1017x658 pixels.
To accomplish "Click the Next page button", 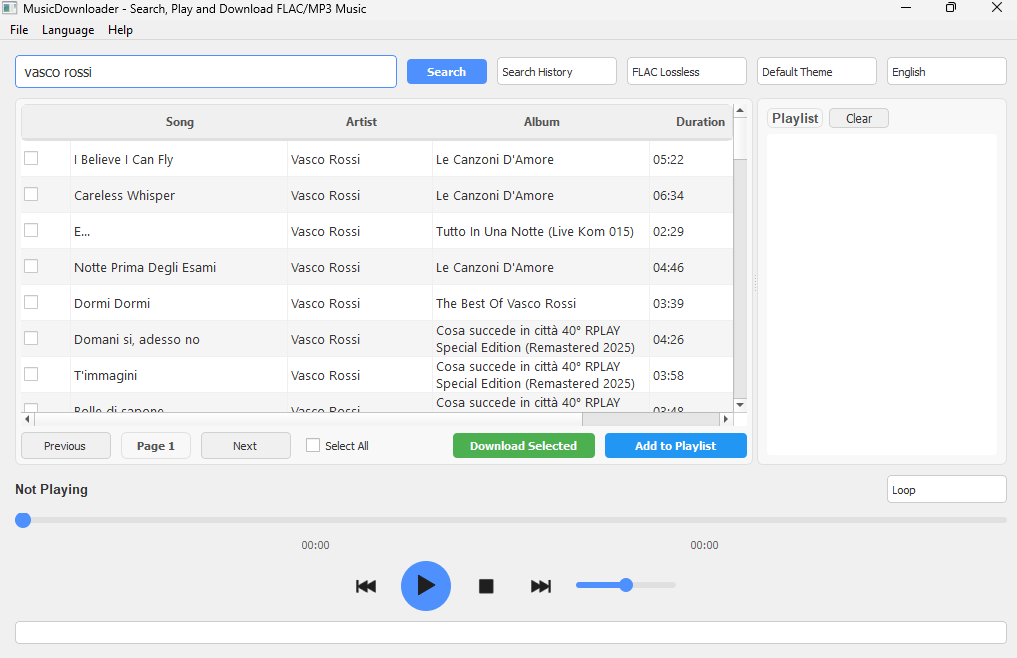I will (245, 446).
